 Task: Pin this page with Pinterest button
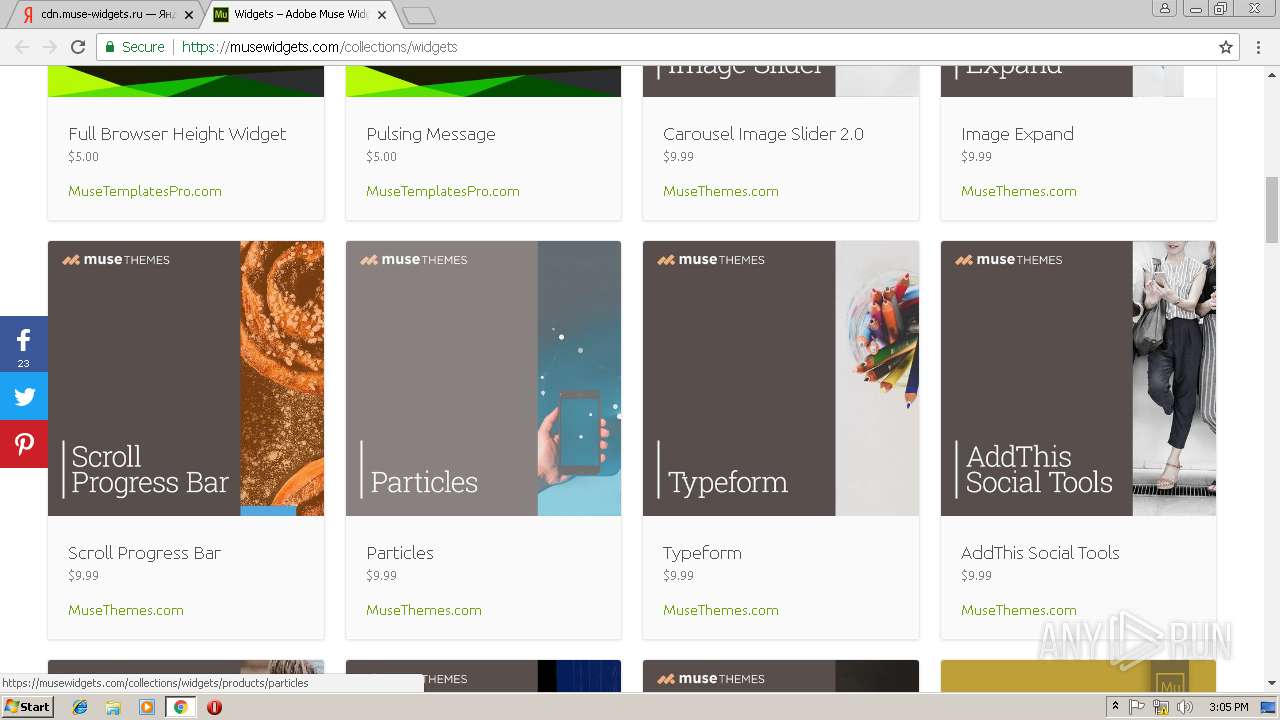tap(24, 444)
